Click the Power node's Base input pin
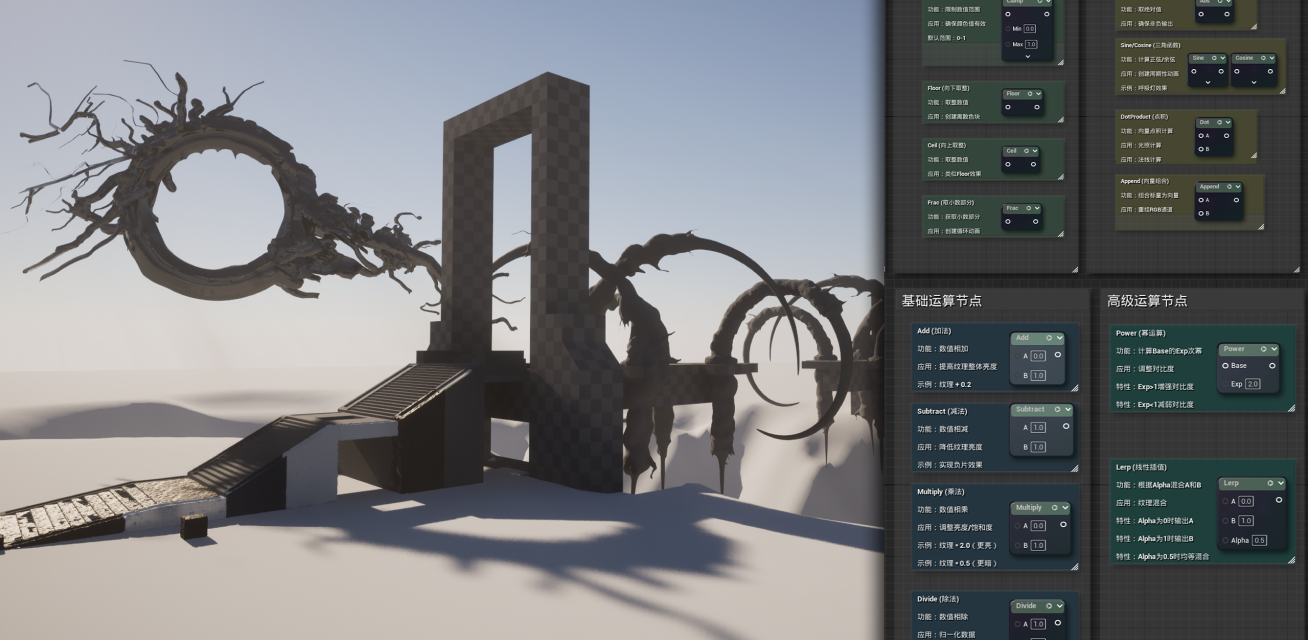The height and width of the screenshot is (640, 1308). (x=1225, y=366)
